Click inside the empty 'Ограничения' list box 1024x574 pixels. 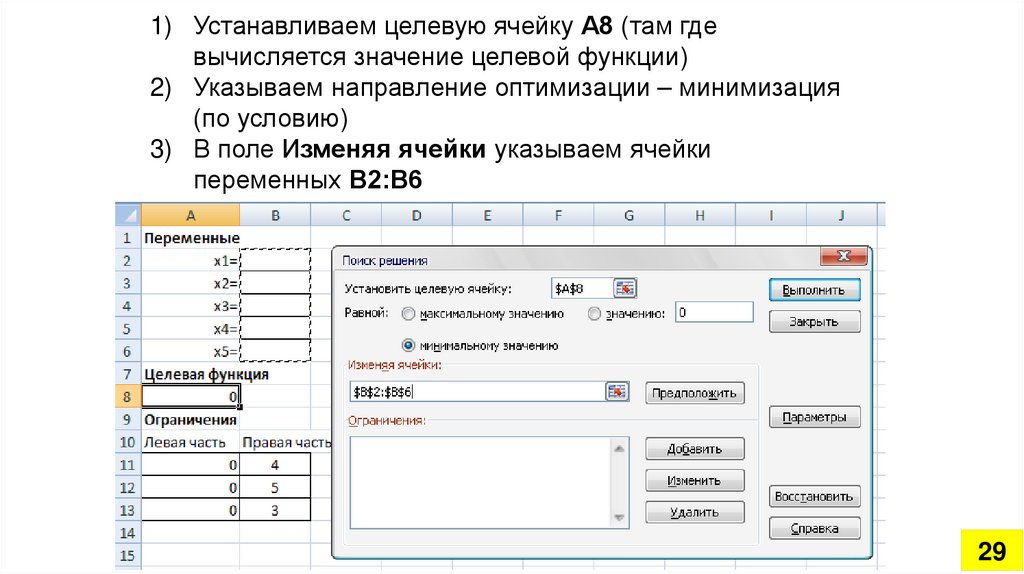(480, 483)
